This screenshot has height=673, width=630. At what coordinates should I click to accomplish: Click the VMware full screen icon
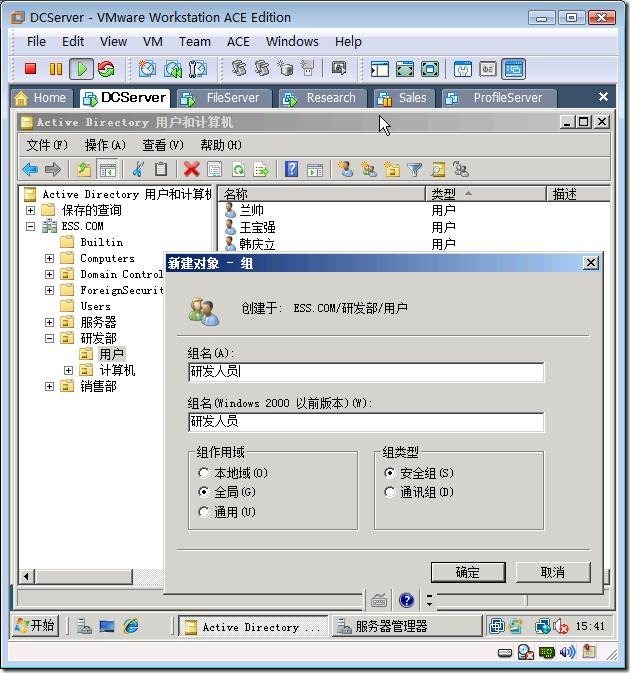pos(405,69)
